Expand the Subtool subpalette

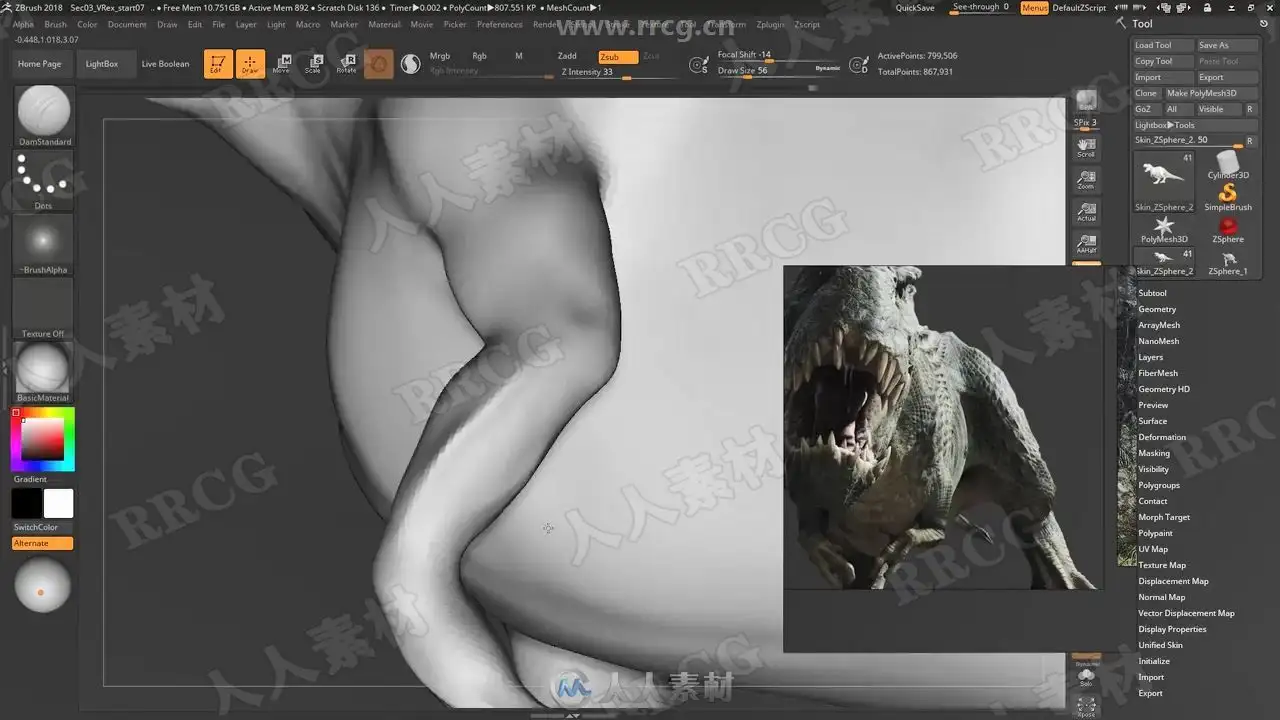coord(1152,293)
